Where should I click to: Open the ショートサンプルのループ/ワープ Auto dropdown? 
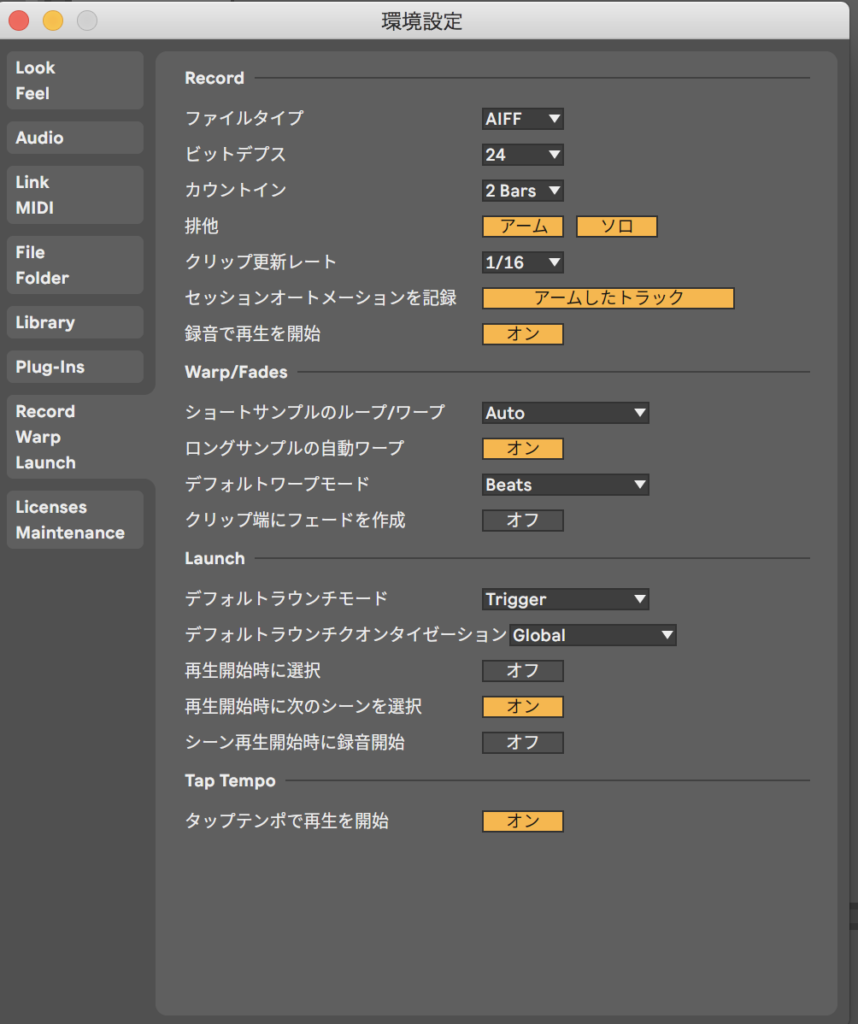566,413
